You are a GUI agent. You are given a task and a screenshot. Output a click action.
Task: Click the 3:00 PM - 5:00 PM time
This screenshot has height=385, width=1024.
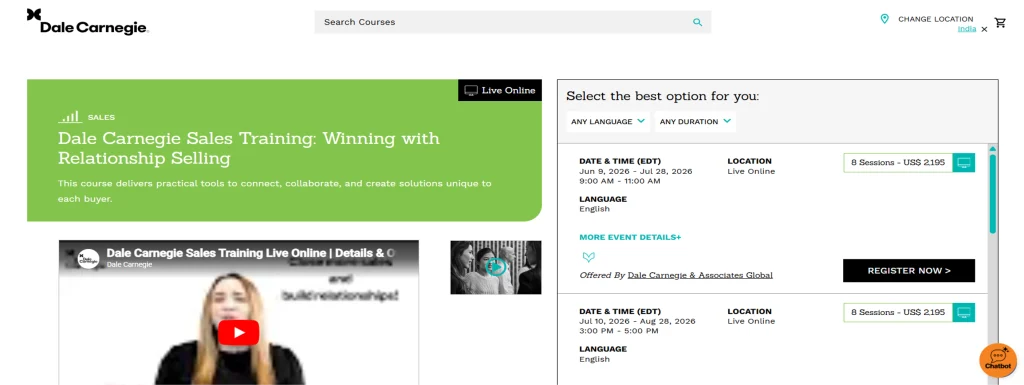[x=618, y=331]
